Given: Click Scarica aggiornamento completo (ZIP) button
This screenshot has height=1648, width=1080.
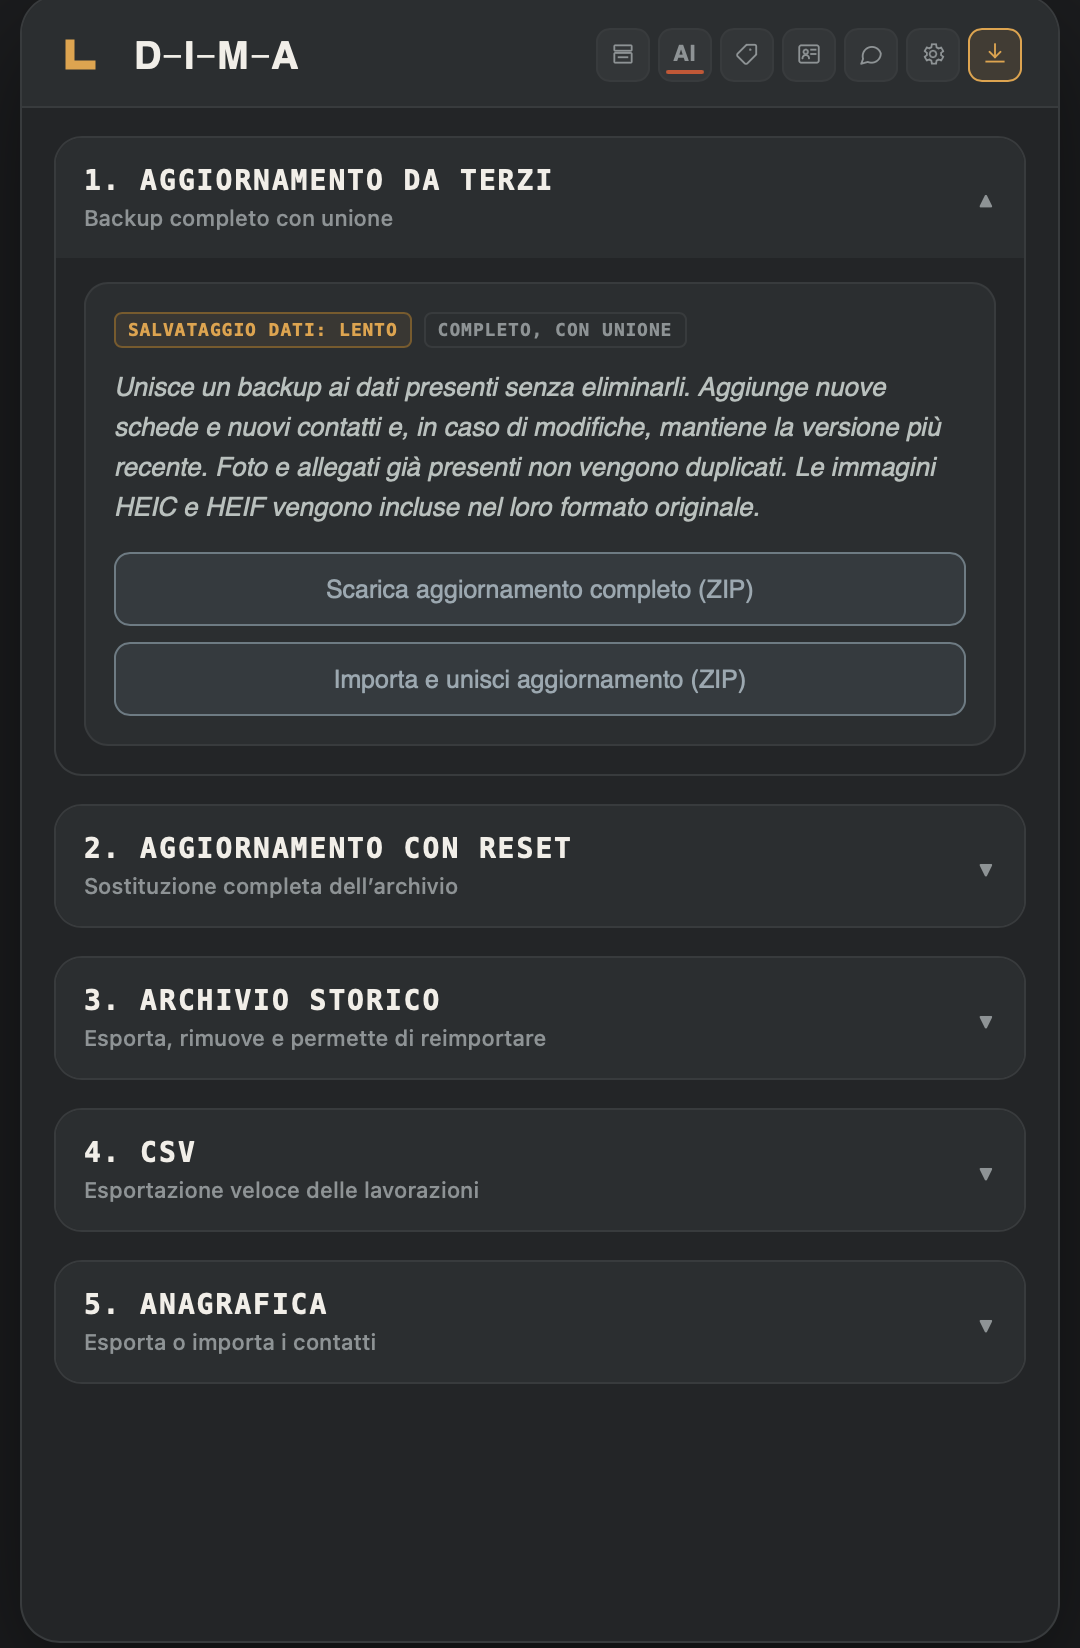Looking at the screenshot, I should 540,589.
